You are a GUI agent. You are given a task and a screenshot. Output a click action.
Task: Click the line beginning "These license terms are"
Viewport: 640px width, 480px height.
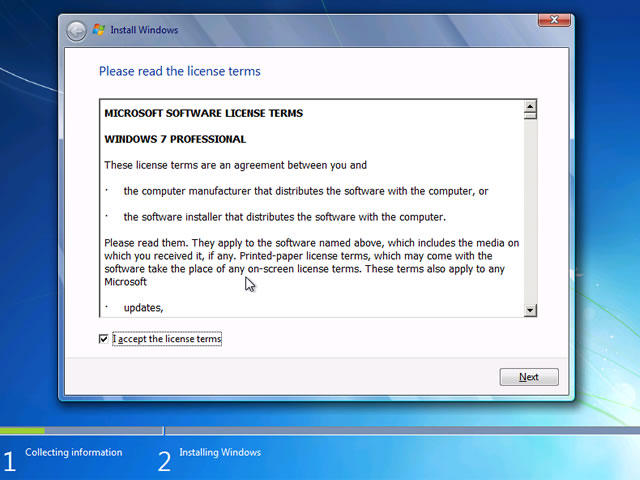(x=236, y=165)
